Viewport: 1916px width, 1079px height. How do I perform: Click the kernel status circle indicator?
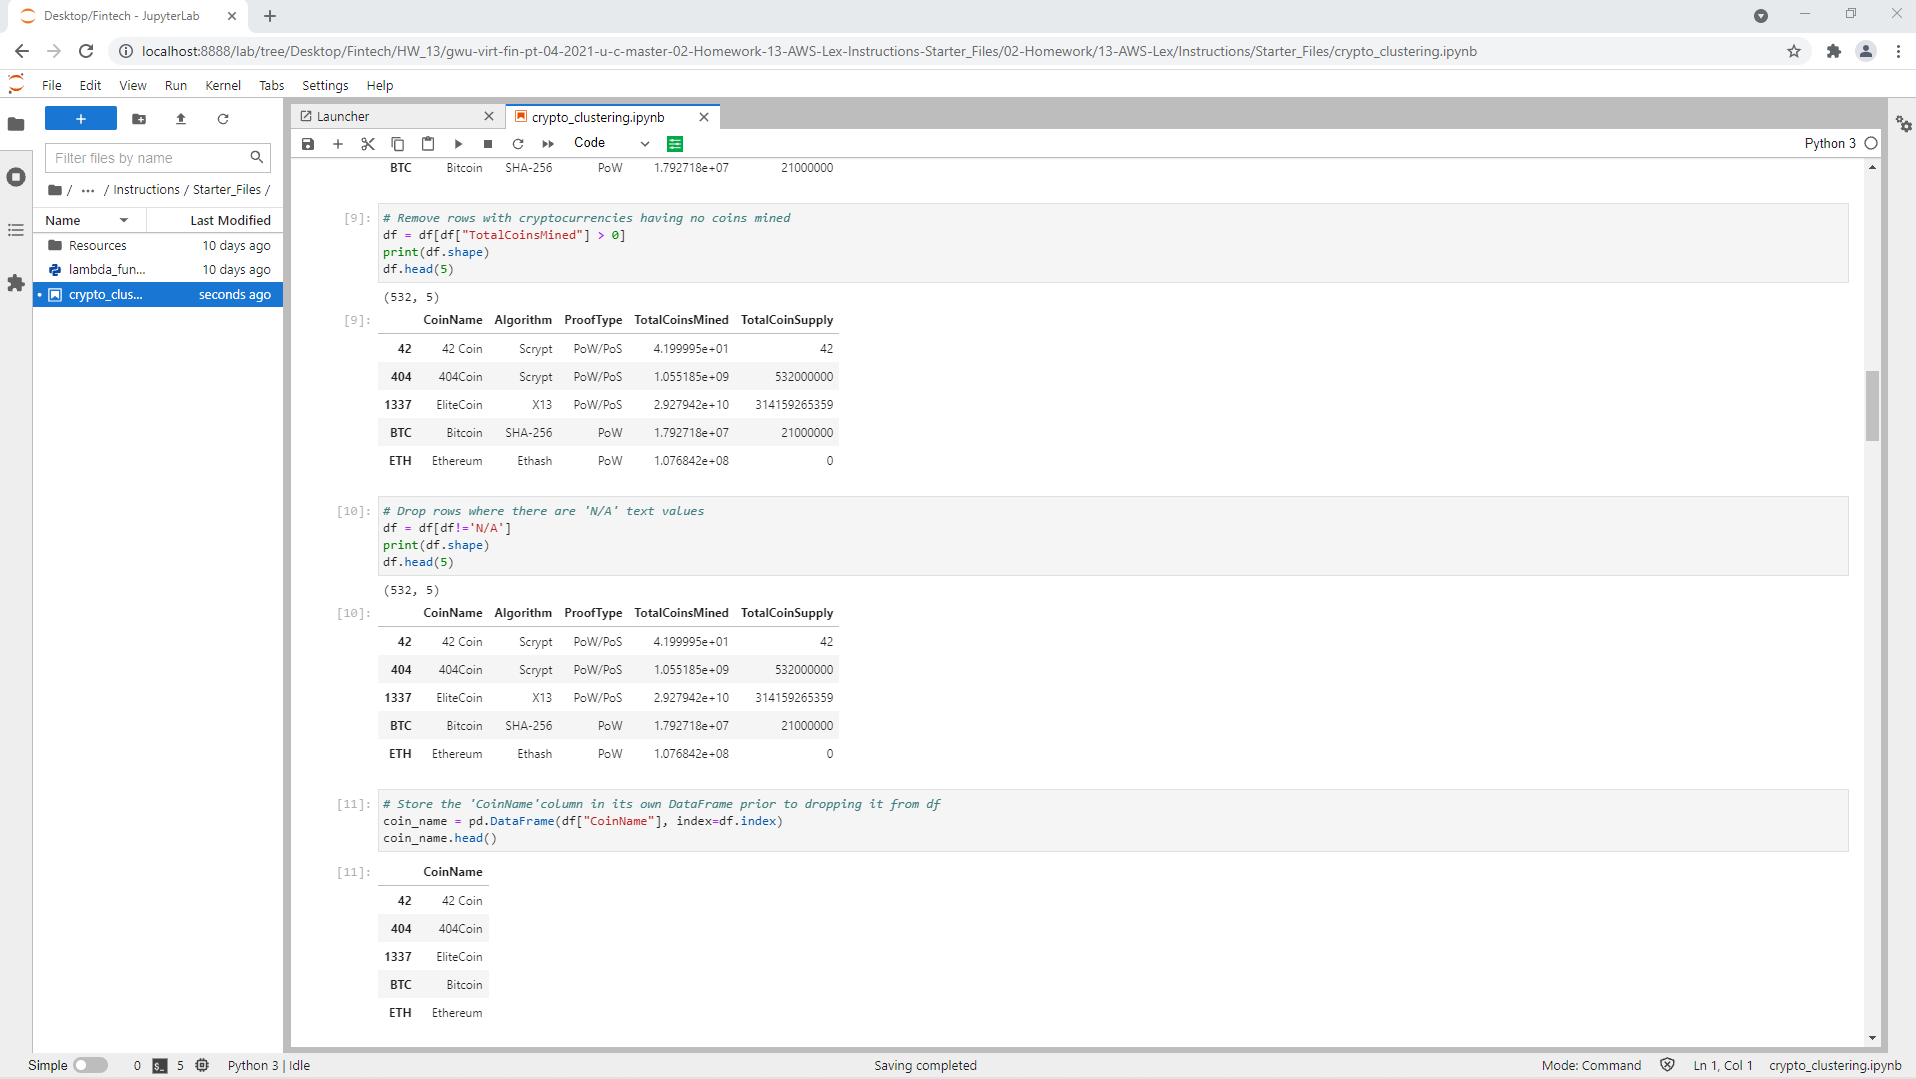(x=1871, y=143)
